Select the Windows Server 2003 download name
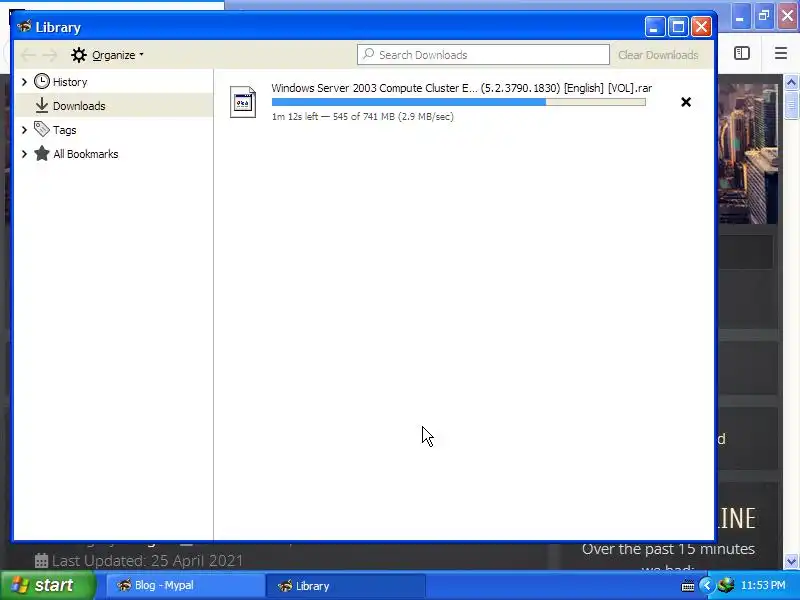 tap(462, 88)
